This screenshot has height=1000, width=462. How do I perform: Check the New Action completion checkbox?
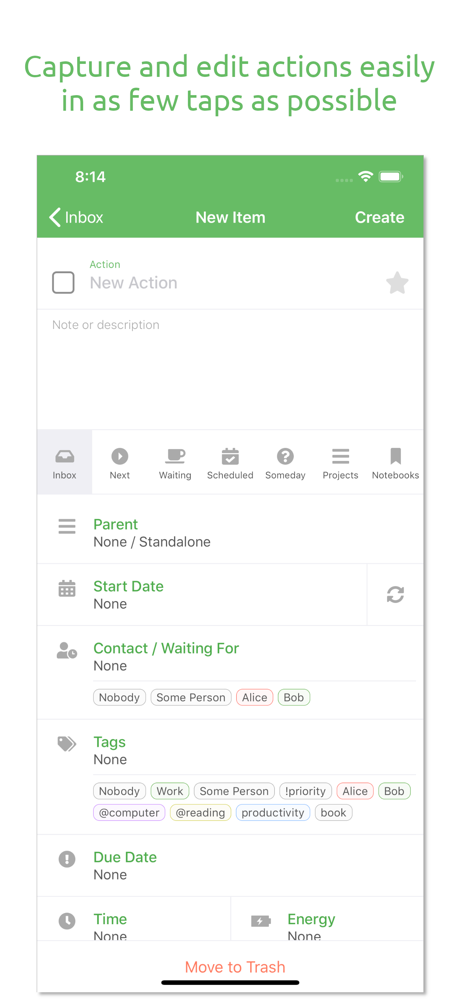[63, 283]
